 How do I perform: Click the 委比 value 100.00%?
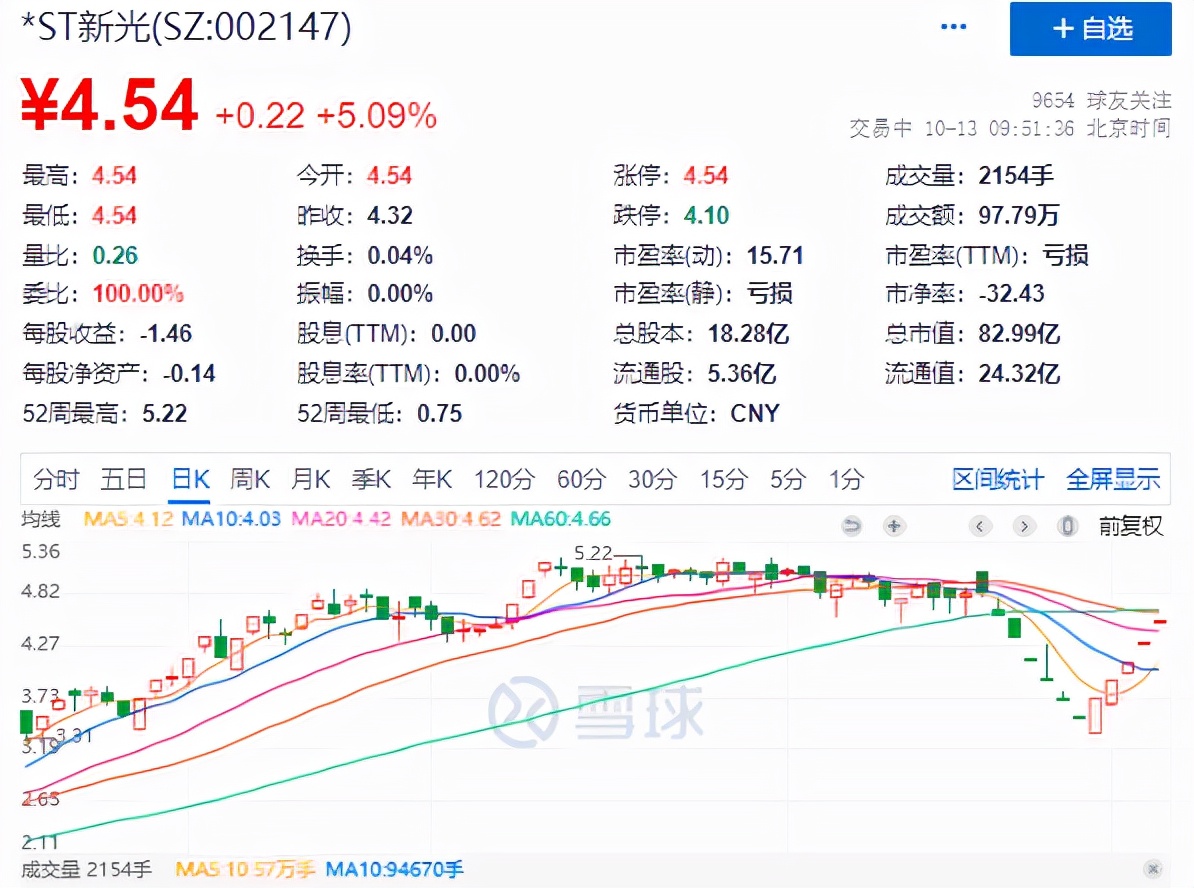click(138, 294)
